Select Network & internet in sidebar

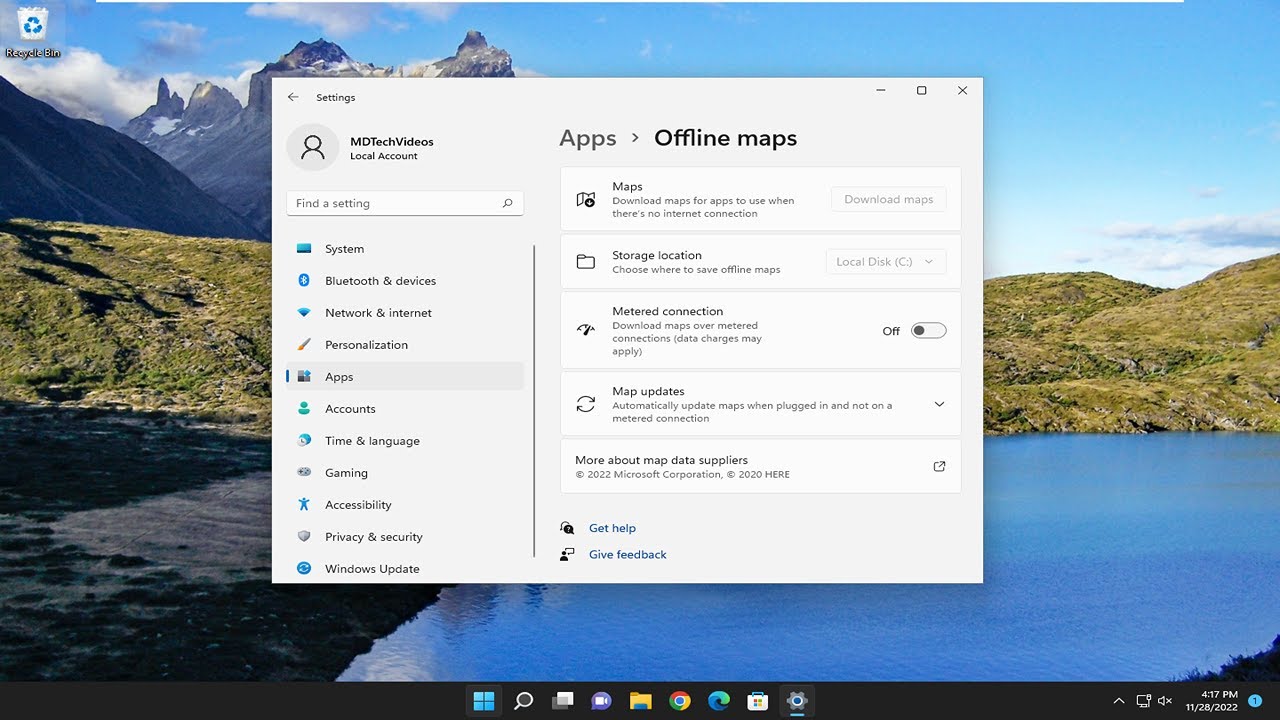(x=405, y=313)
